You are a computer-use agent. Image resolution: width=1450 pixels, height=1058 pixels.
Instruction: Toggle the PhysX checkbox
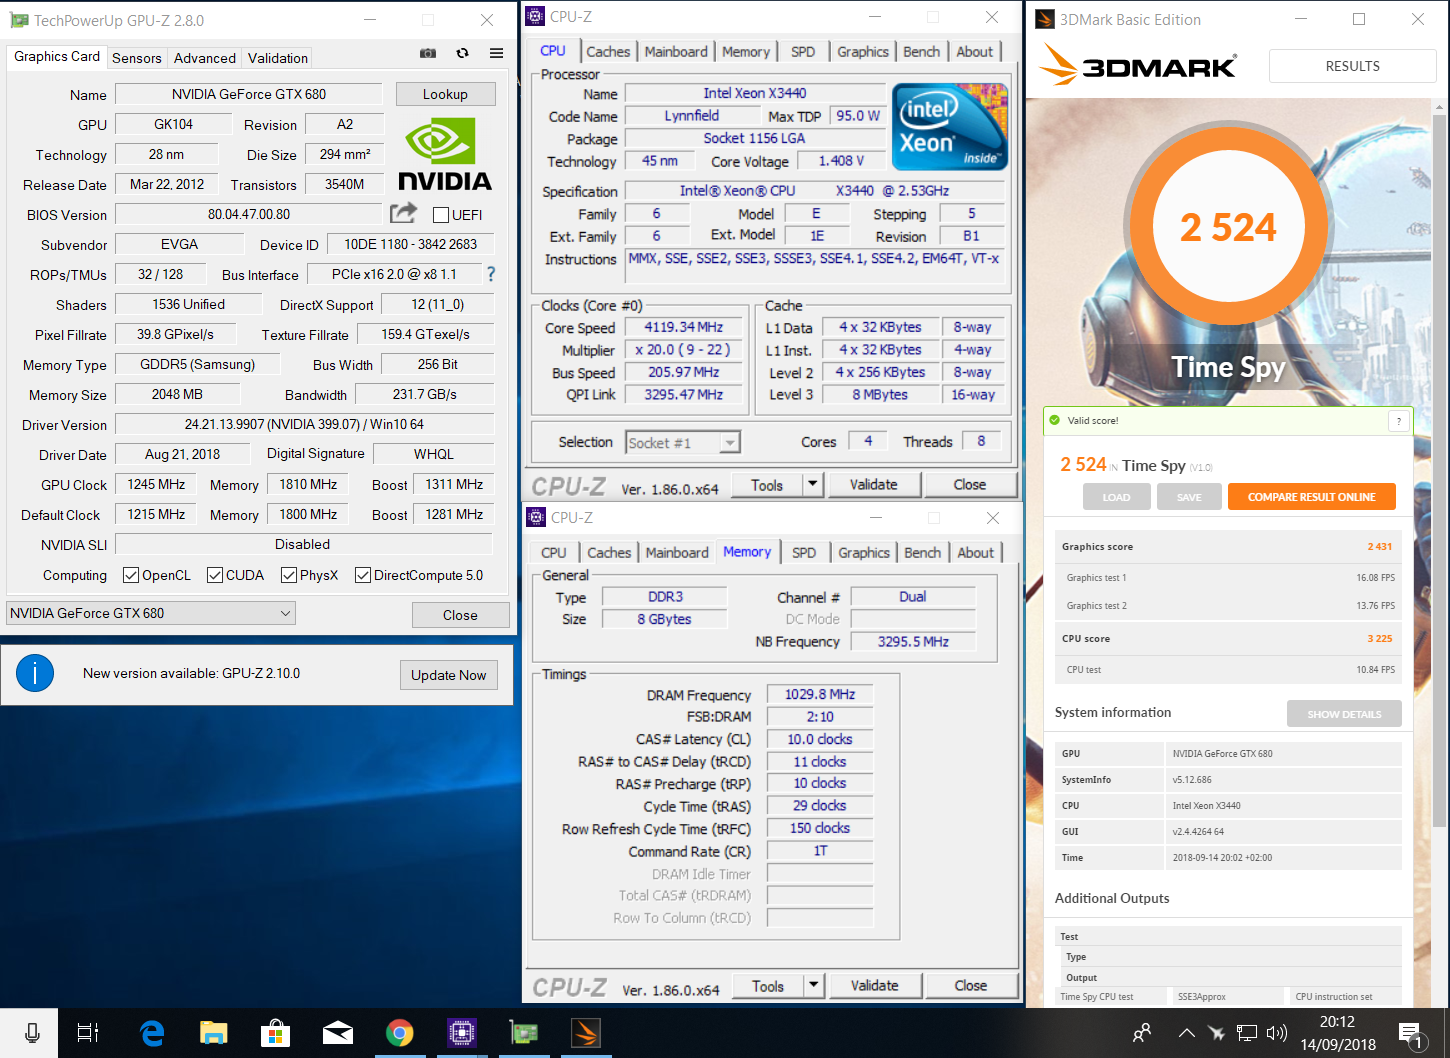click(x=288, y=575)
